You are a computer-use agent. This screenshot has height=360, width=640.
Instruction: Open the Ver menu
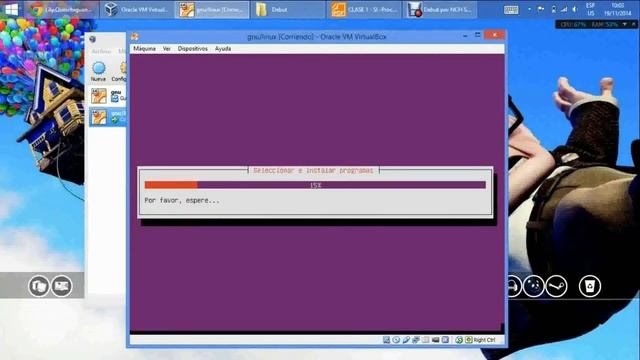[167, 49]
